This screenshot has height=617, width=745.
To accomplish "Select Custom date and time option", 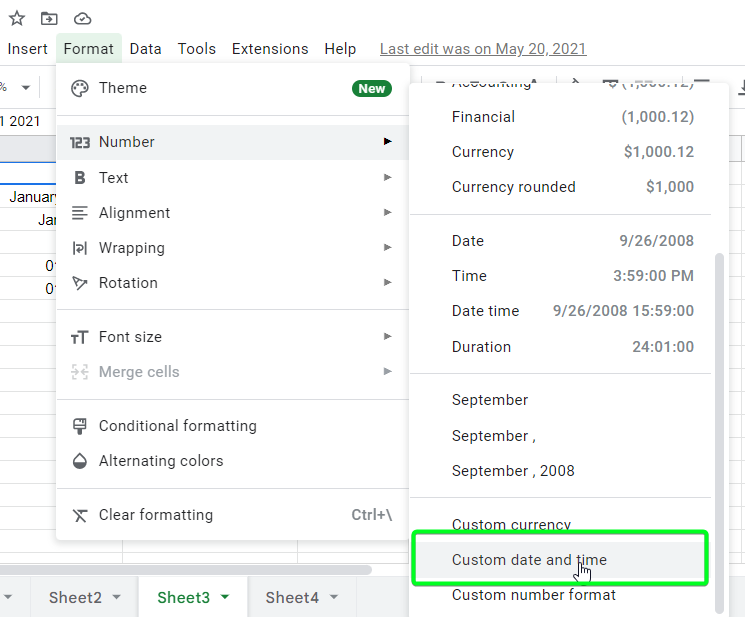I will 529,560.
